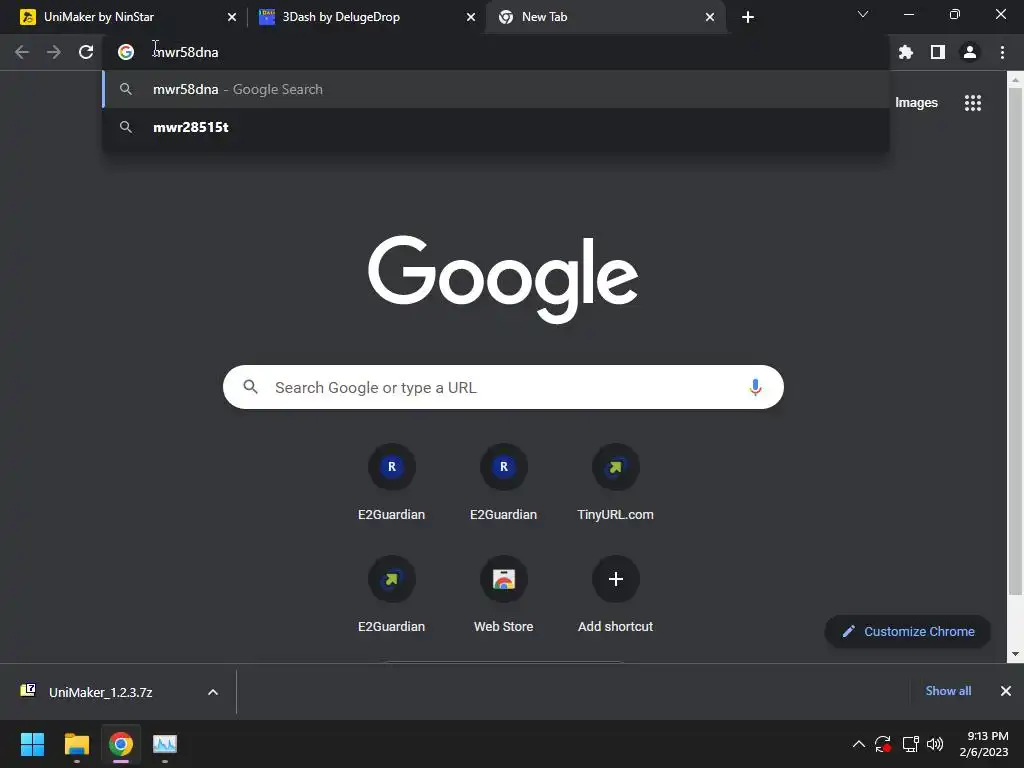
Task: Click the page scrollbar up arrow
Action: coord(1015,80)
